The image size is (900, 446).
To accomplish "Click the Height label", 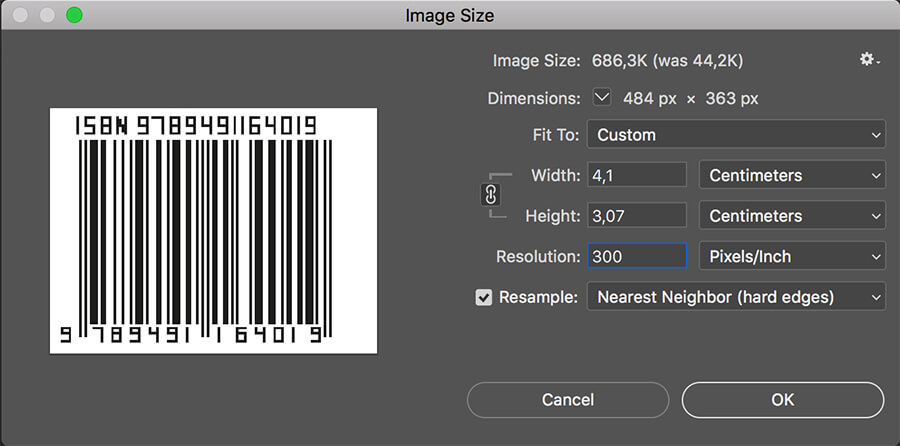I will tap(553, 216).
